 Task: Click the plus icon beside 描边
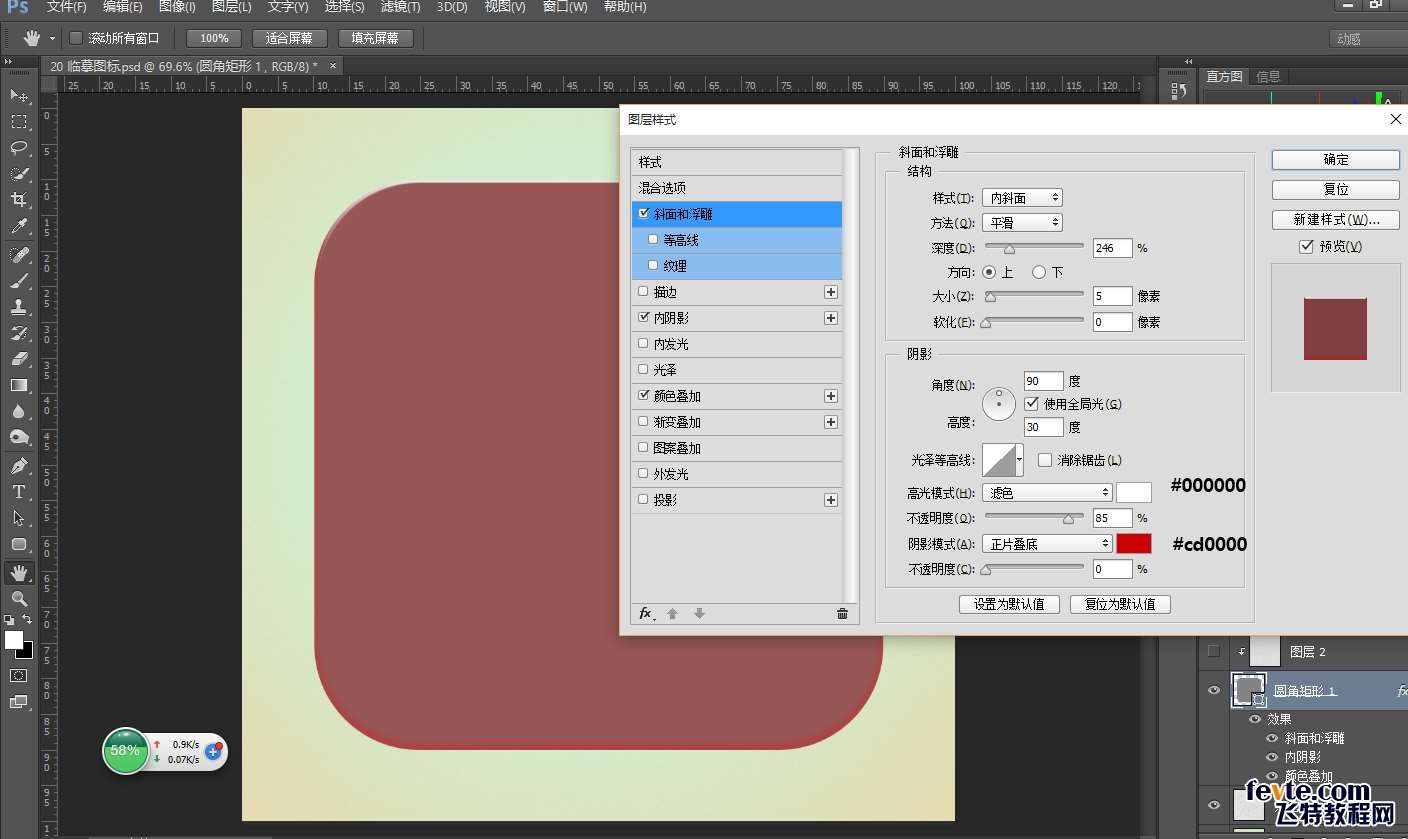[x=830, y=292]
